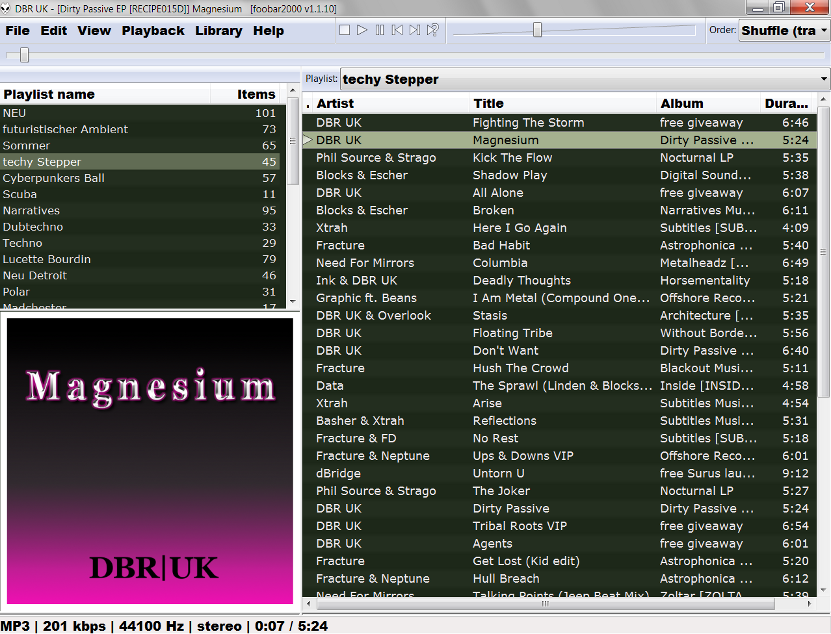The image size is (831, 634).
Task: Adjust the volume slider handle
Action: 537,30
